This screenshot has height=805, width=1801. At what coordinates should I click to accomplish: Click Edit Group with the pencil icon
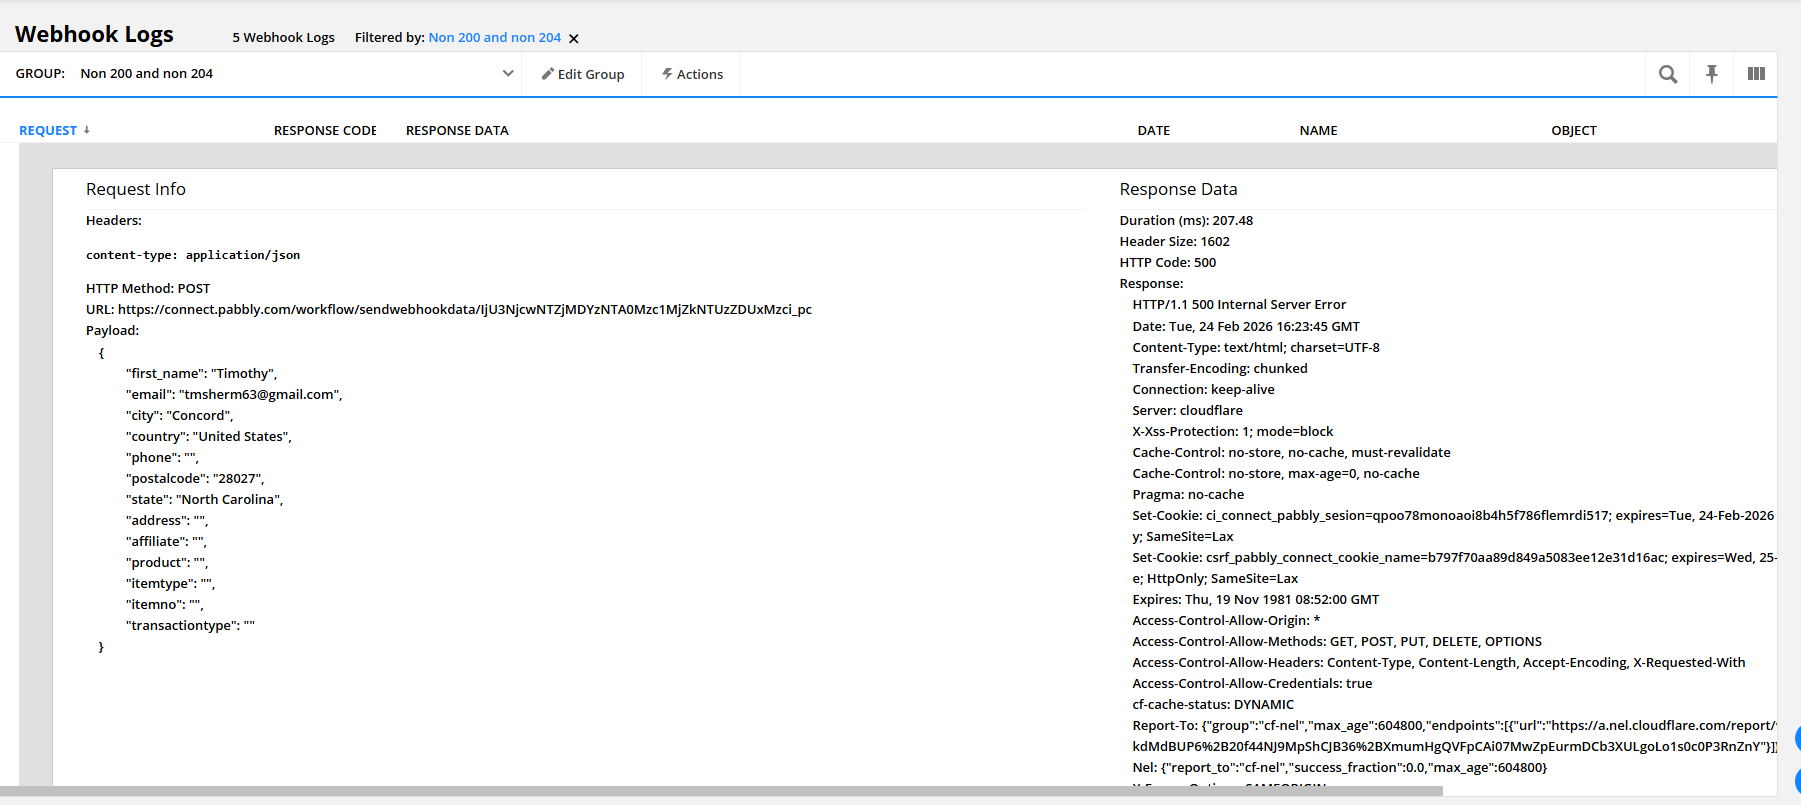pos(583,74)
